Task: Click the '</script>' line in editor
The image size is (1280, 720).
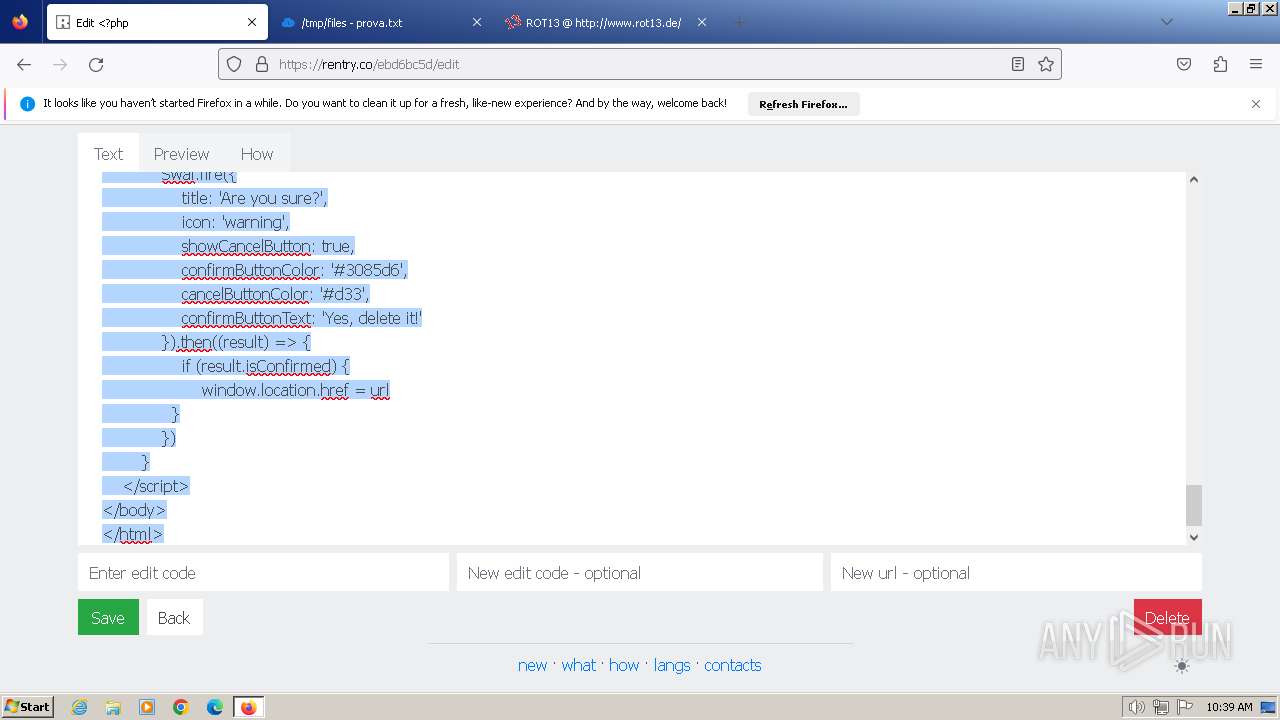Action: point(156,486)
